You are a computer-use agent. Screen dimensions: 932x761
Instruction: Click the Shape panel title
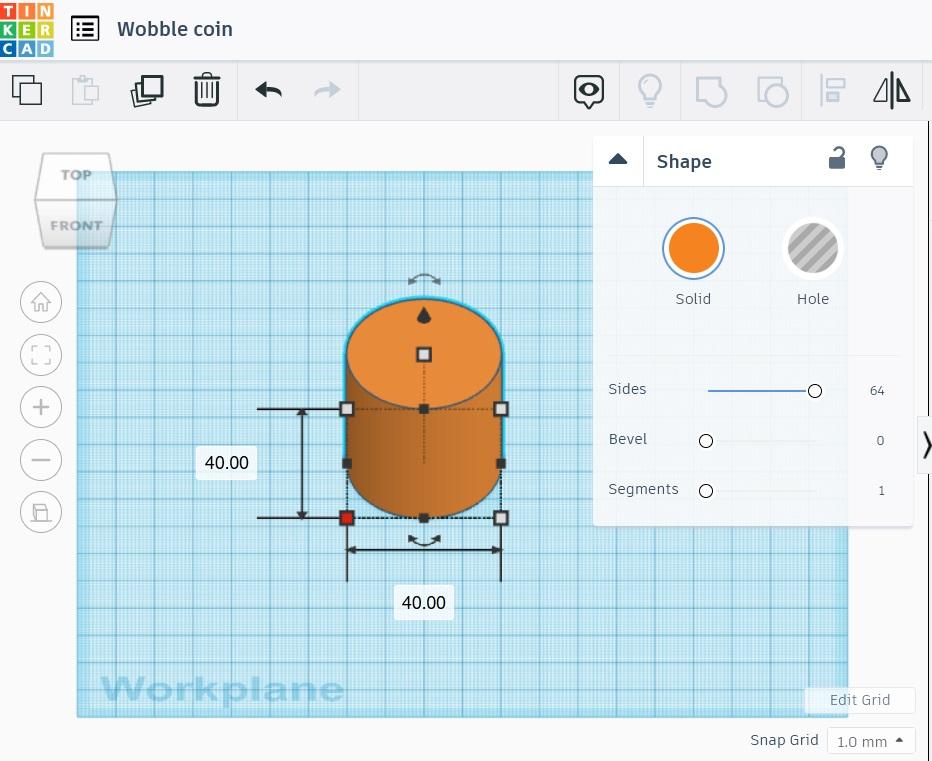pyautogui.click(x=684, y=161)
